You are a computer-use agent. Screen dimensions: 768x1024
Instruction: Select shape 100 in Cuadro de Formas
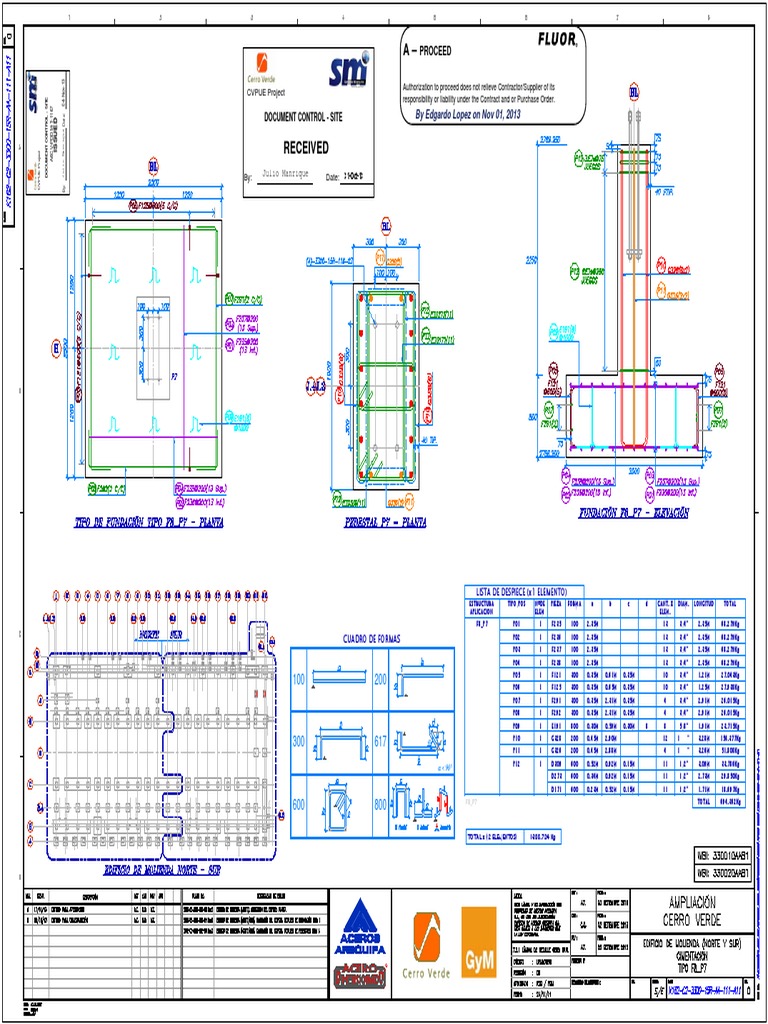tap(331, 679)
